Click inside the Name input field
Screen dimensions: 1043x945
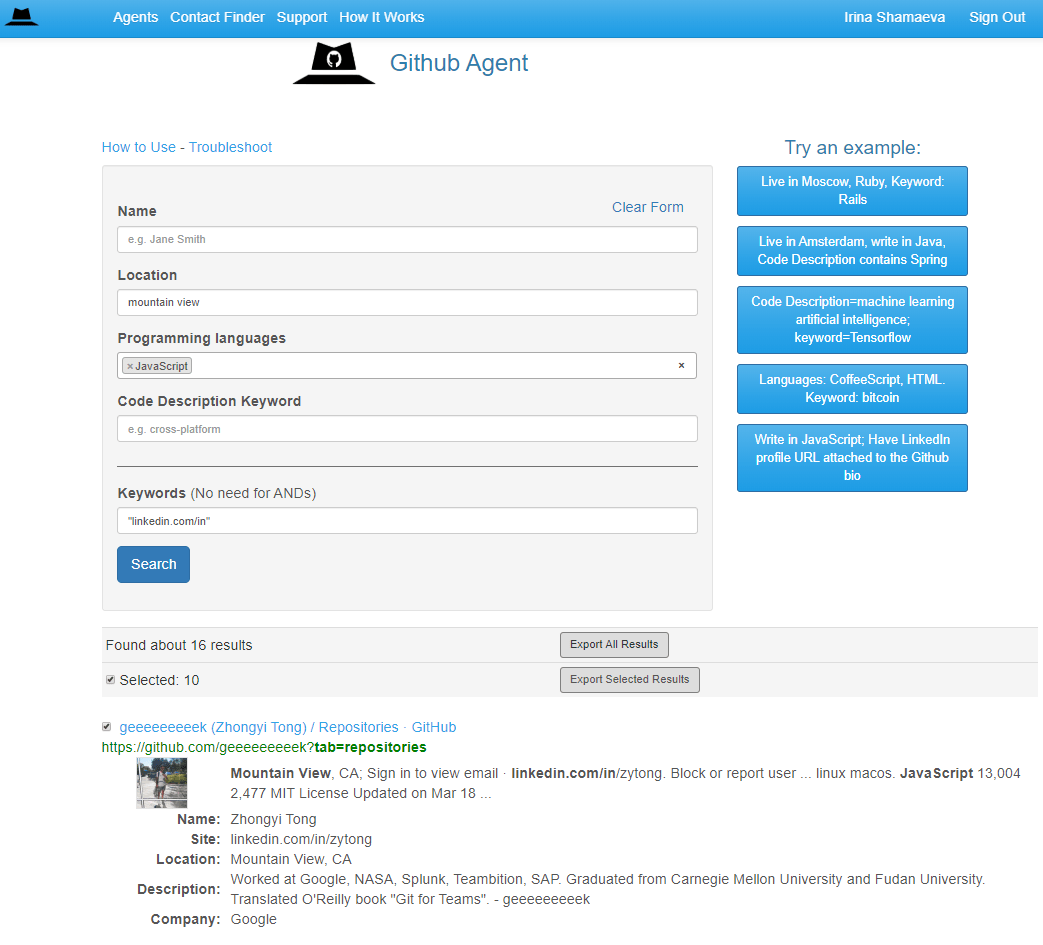click(x=407, y=239)
